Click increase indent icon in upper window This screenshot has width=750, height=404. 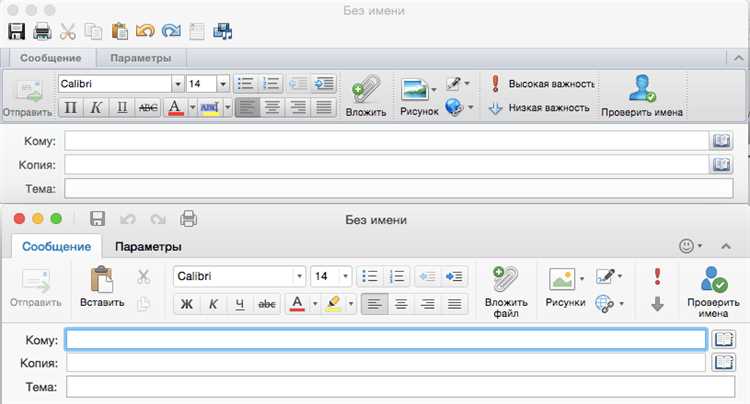coord(324,84)
